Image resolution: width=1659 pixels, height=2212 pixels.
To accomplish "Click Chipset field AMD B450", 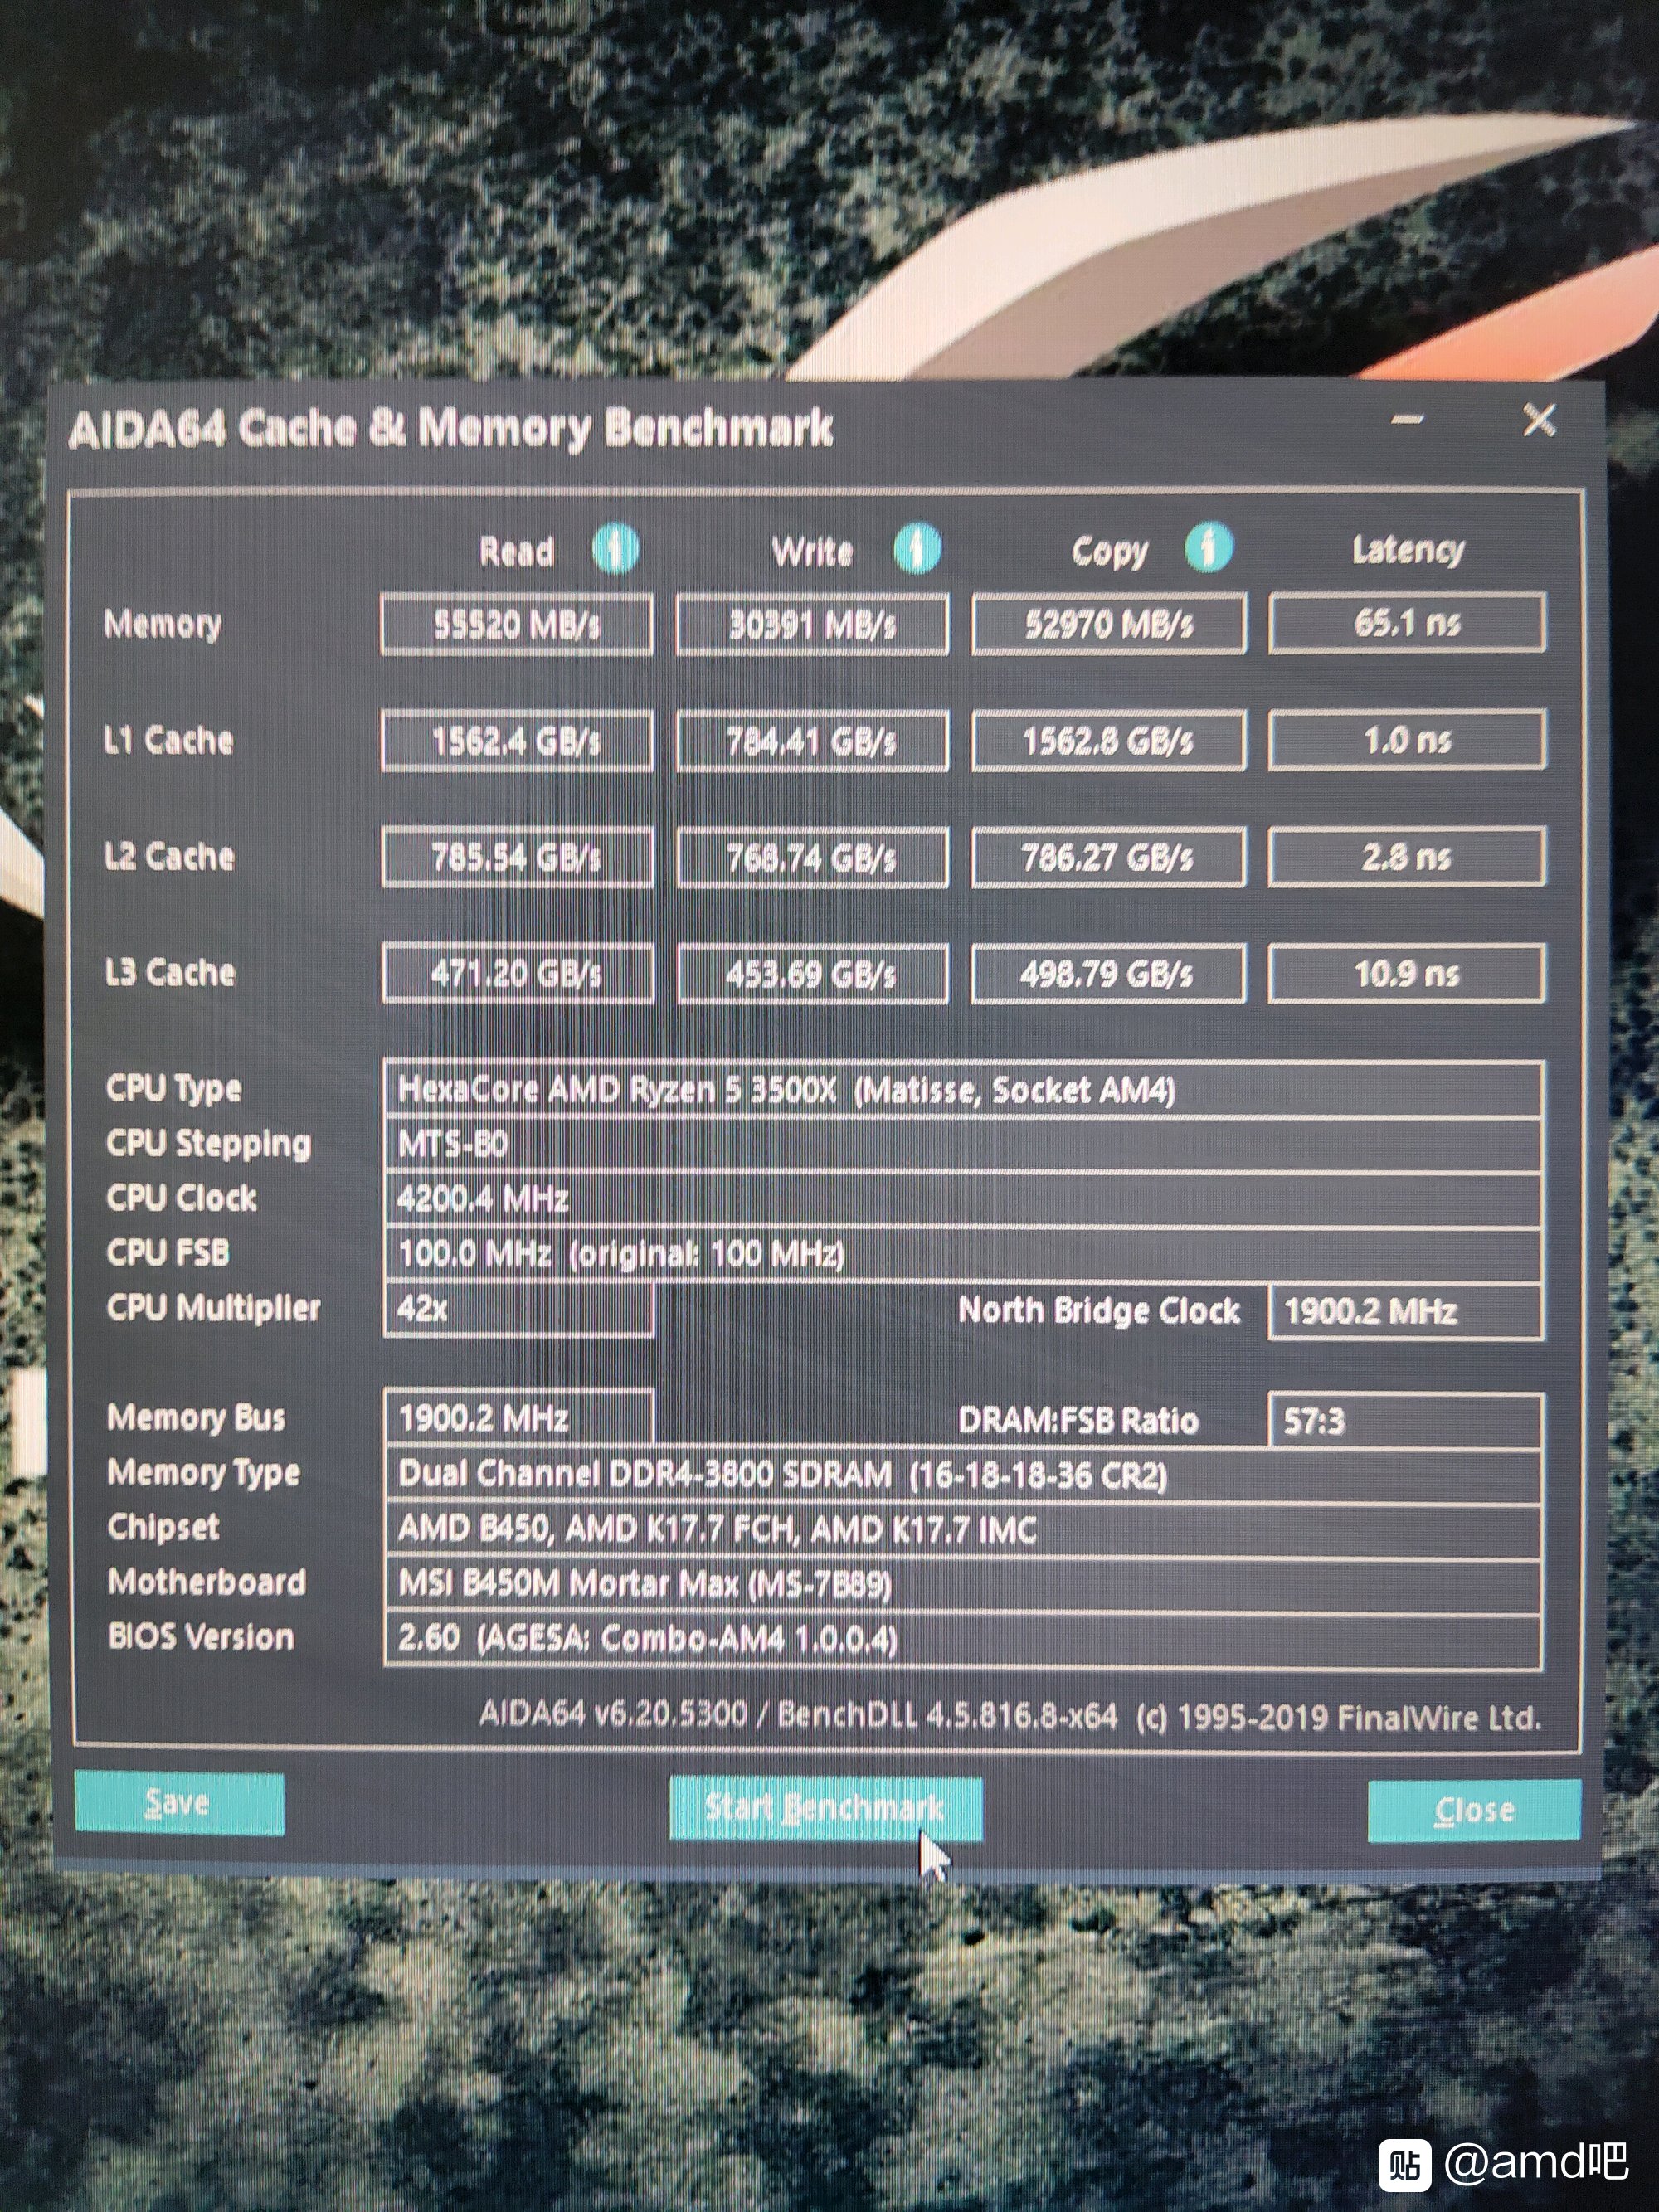I will point(964,1530).
